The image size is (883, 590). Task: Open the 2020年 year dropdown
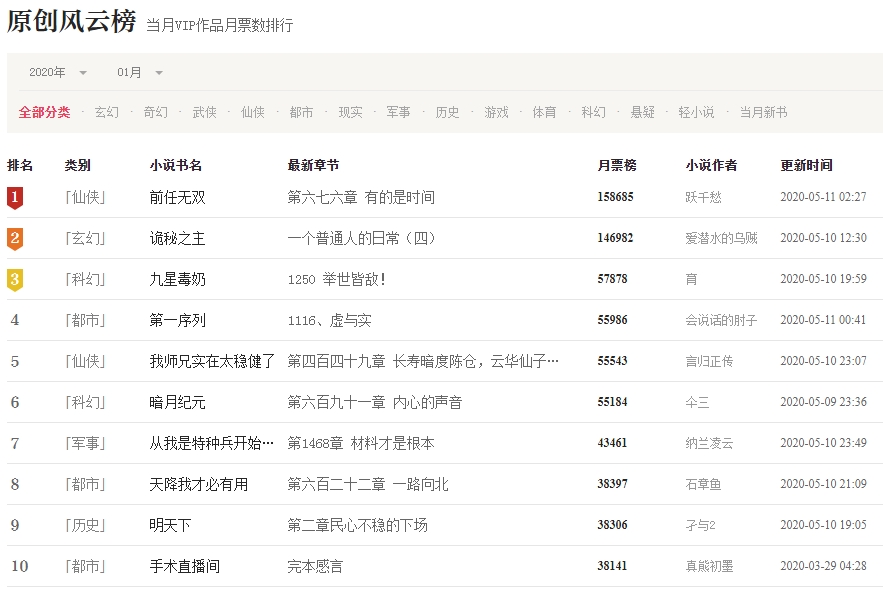(58, 73)
